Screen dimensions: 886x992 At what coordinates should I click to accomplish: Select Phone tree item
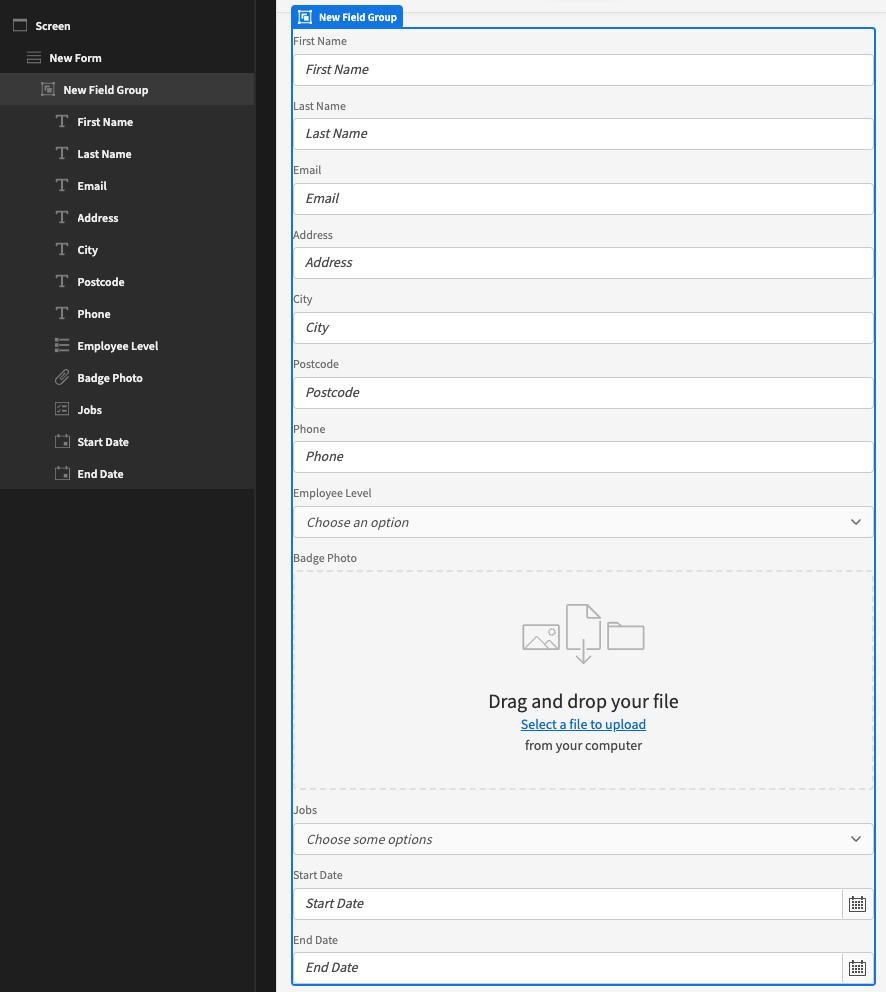click(x=127, y=314)
